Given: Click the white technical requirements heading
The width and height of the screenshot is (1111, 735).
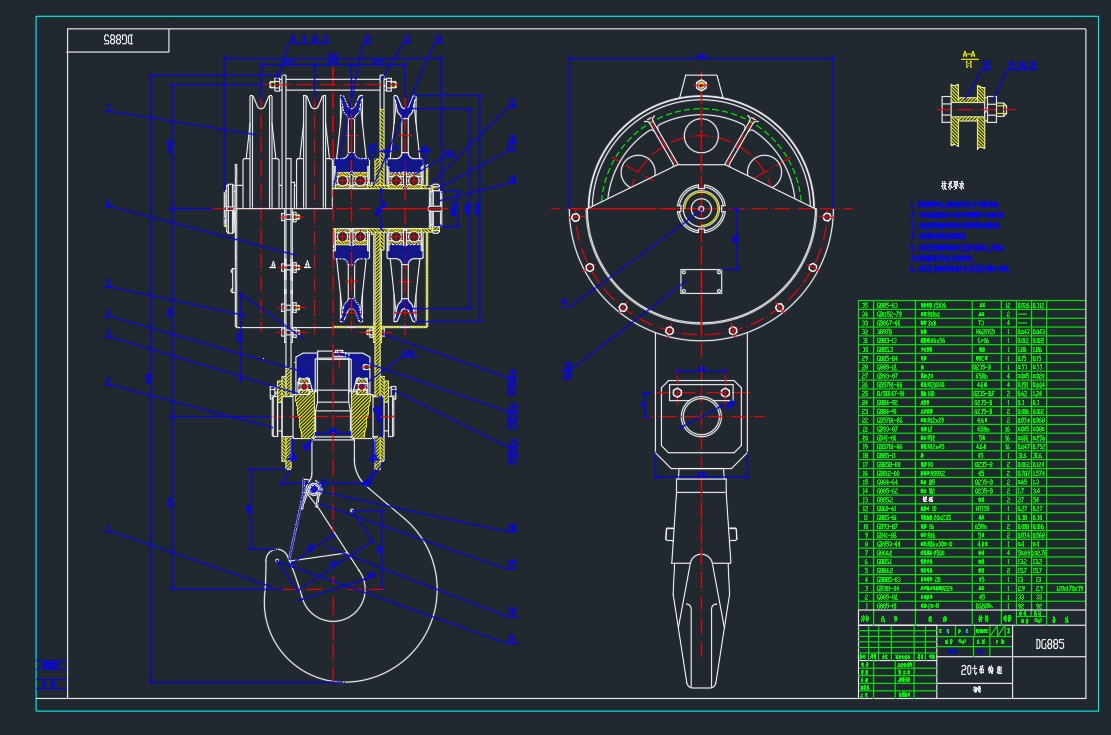Looking at the screenshot, I should (952, 186).
